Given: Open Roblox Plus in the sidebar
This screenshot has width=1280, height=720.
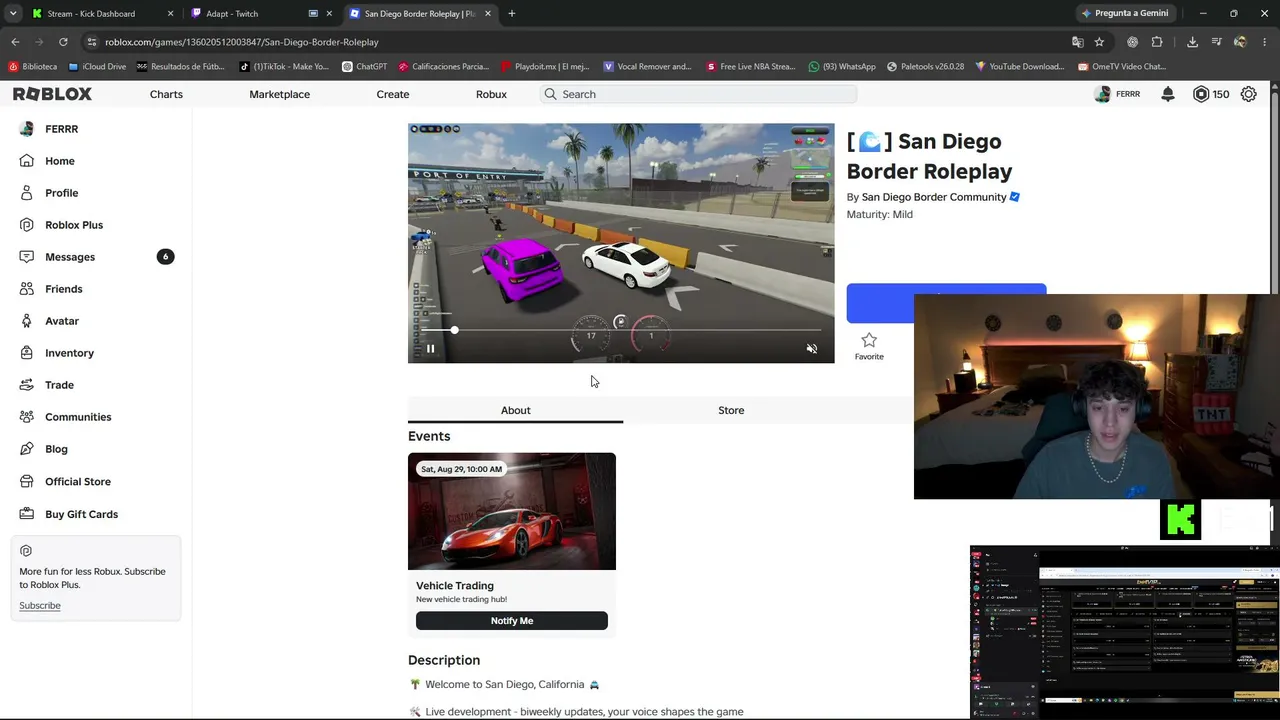Looking at the screenshot, I should click(74, 225).
